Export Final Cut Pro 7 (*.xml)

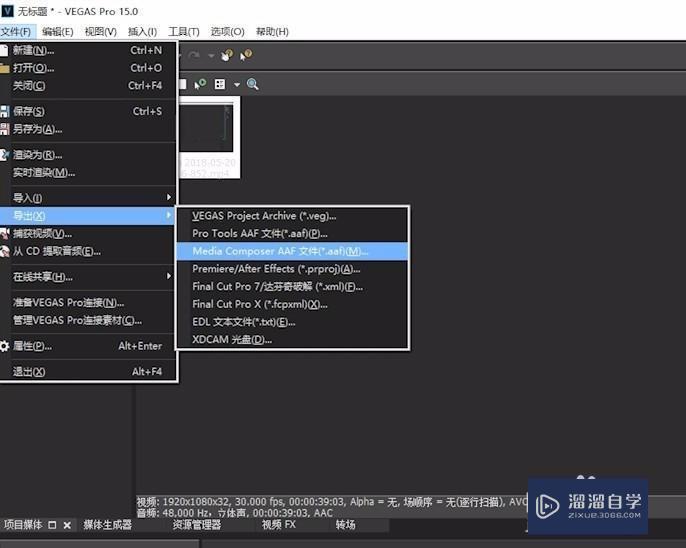pyautogui.click(x=292, y=286)
